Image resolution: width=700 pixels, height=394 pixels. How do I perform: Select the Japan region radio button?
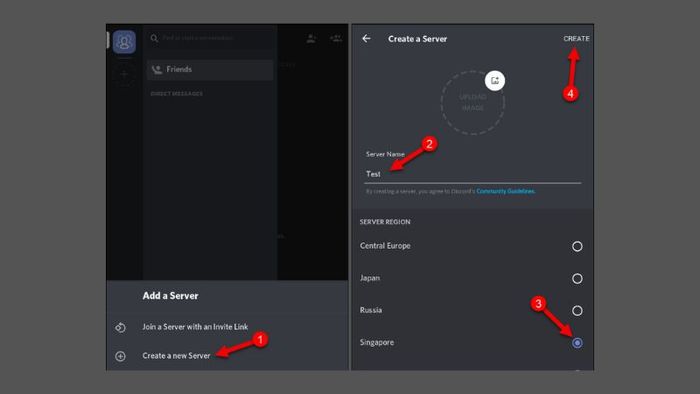pos(577,278)
